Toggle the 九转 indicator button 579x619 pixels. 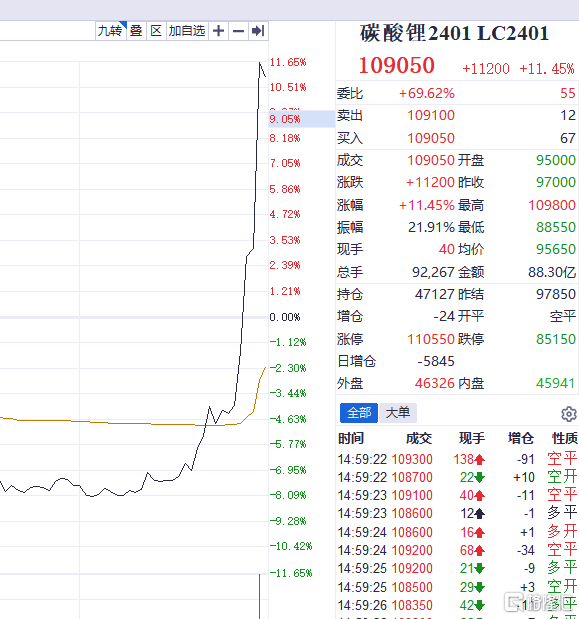[x=111, y=31]
